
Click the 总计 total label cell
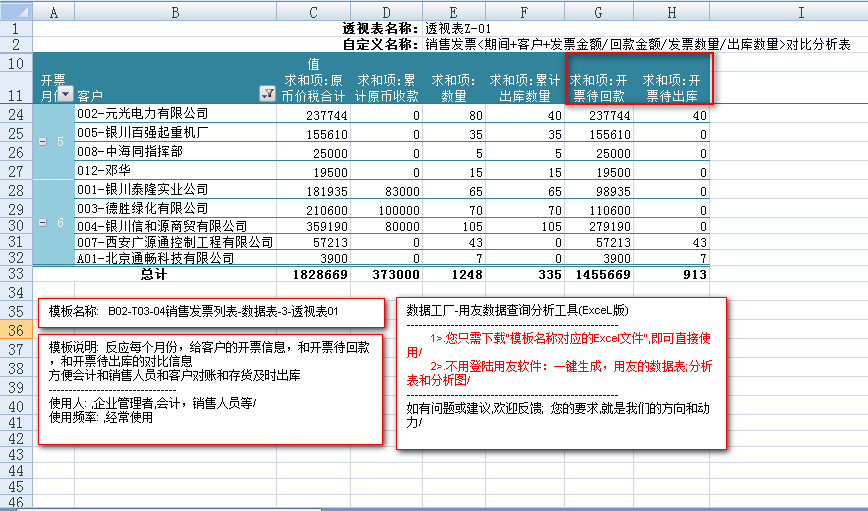(154, 273)
